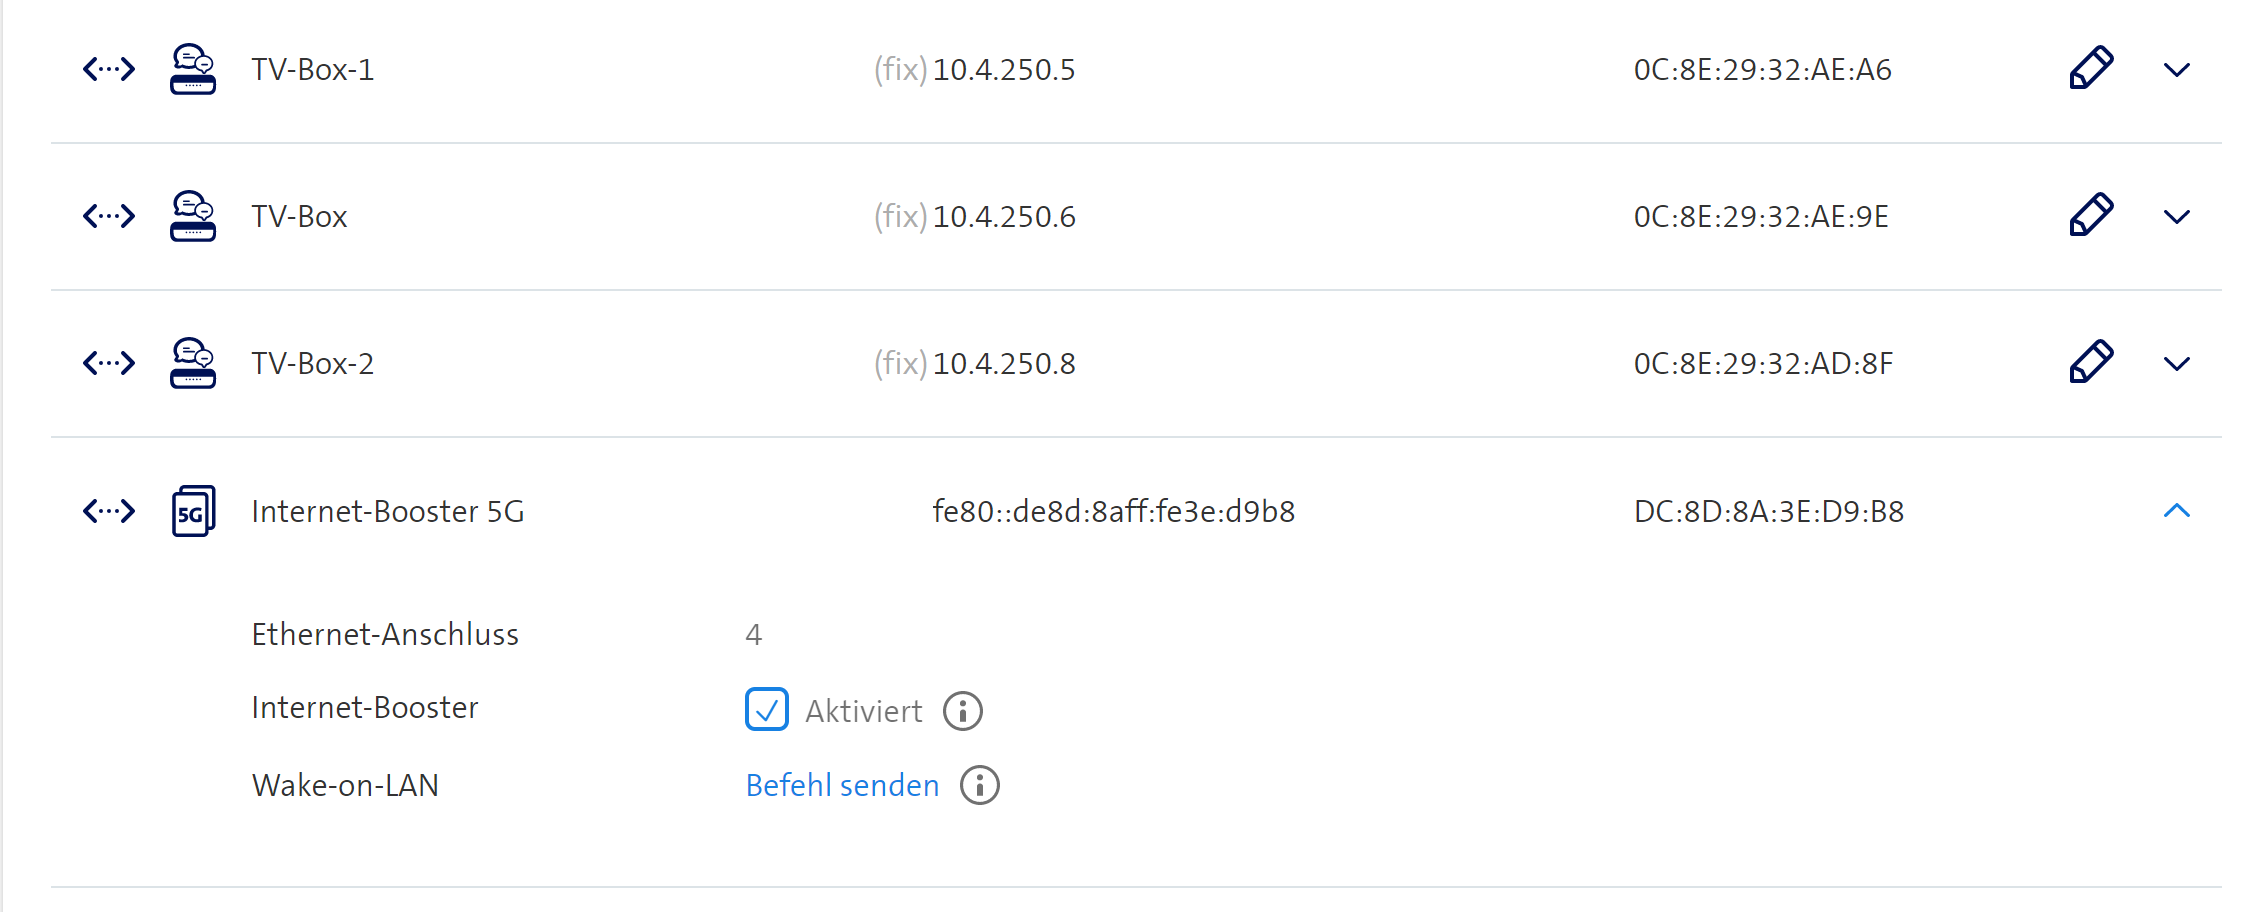
Task: Collapse the Internet-Booster 5G details
Action: pyautogui.click(x=2177, y=511)
